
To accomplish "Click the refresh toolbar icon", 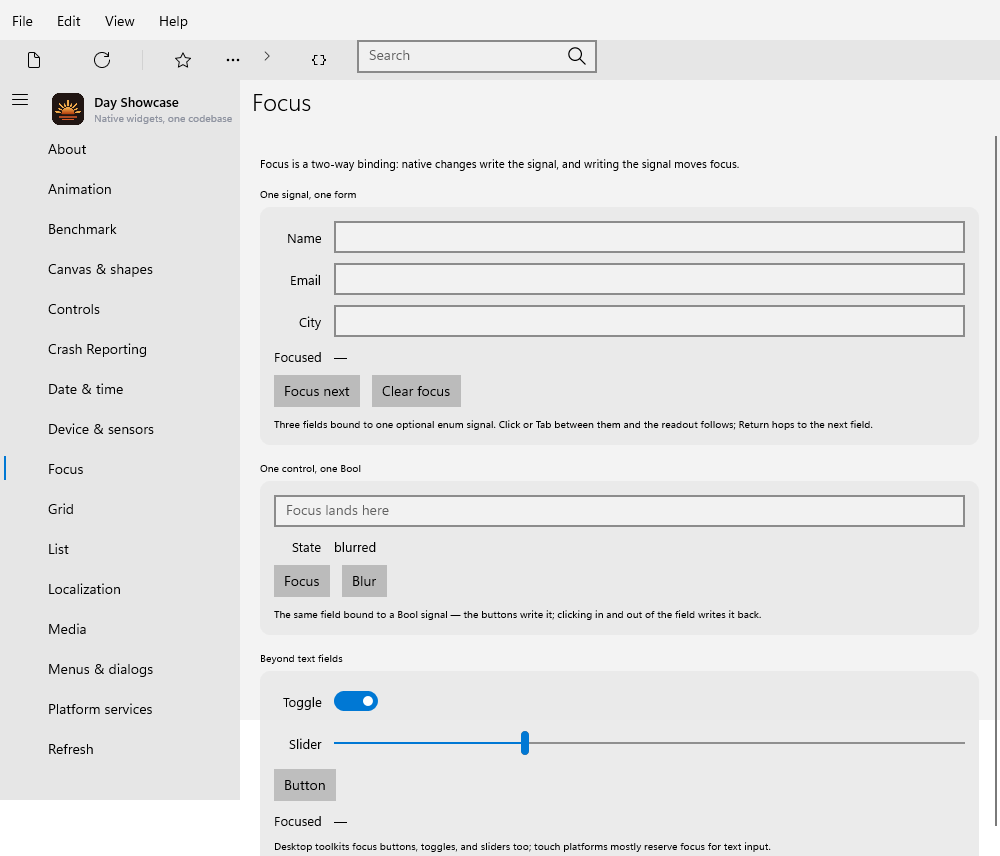I will 102,60.
